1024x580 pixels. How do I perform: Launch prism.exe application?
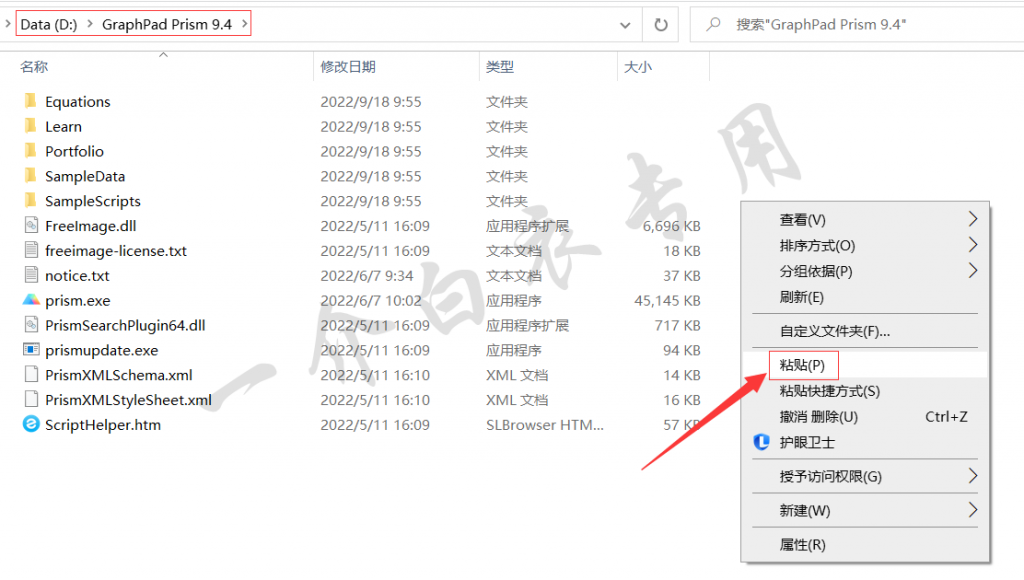[x=32, y=300]
